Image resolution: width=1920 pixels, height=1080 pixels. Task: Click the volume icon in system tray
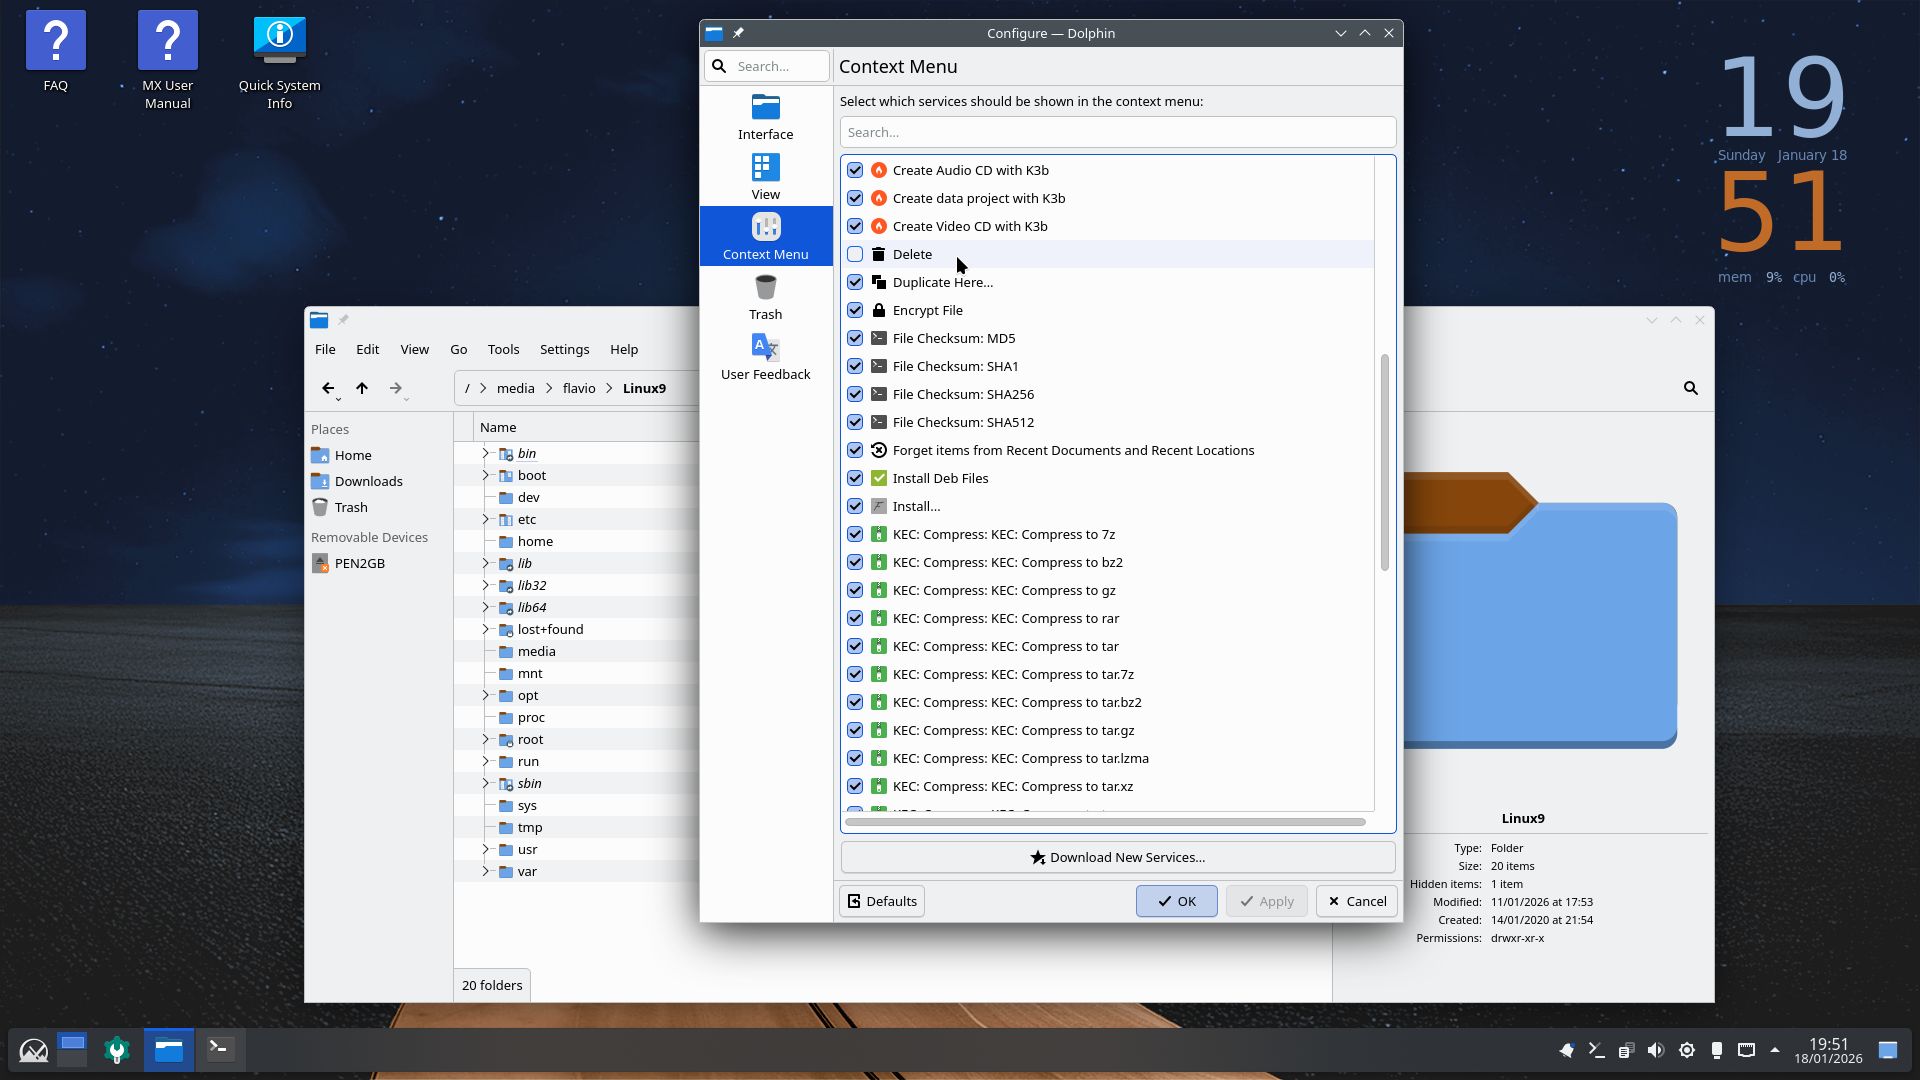[1656, 1050]
